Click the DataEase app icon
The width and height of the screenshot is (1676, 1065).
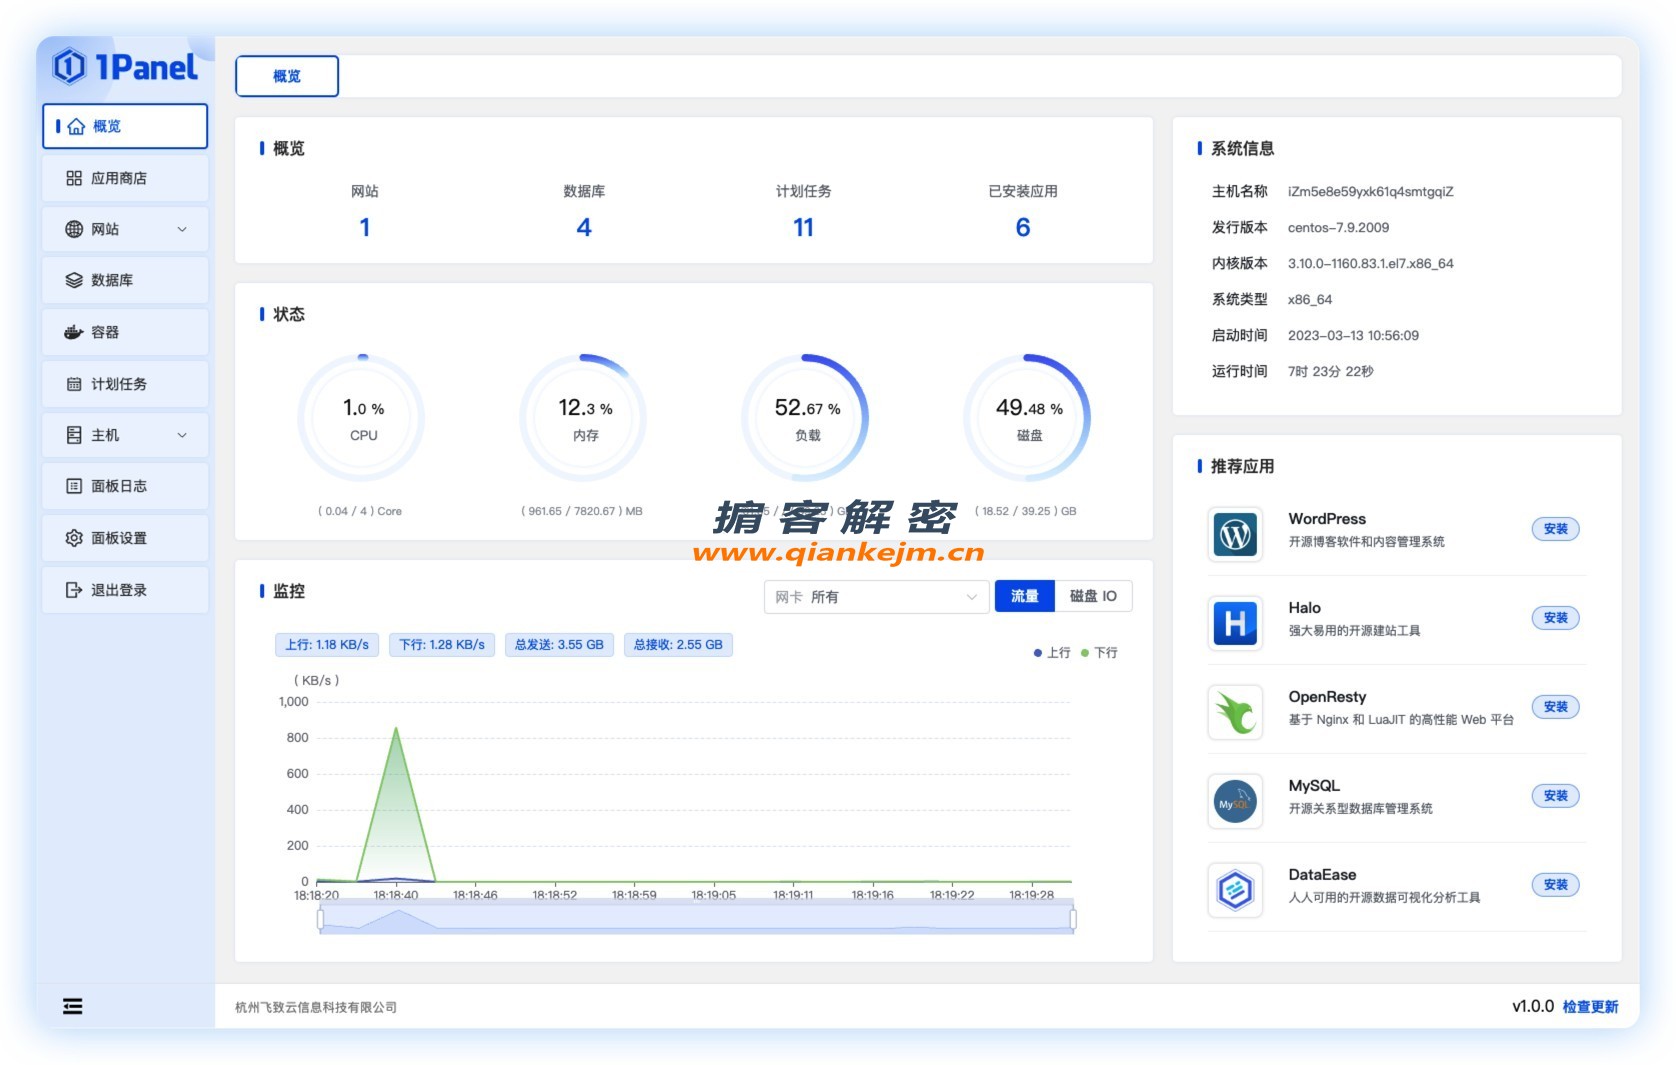click(1235, 890)
